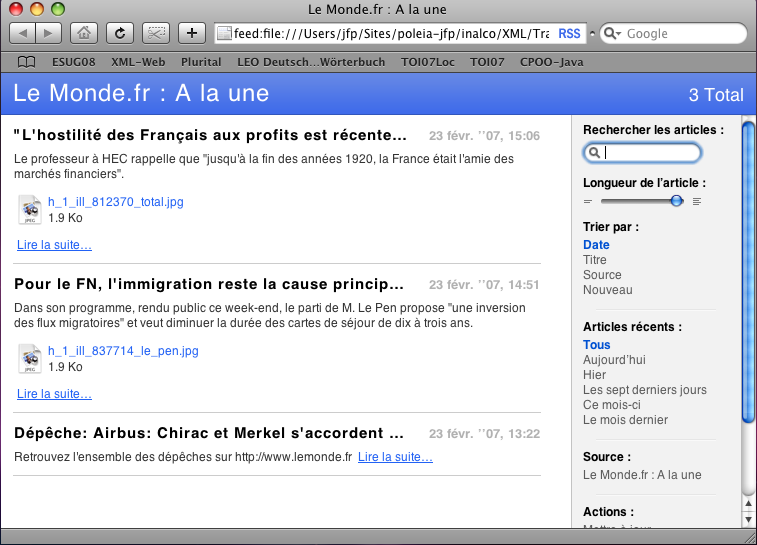The width and height of the screenshot is (757, 545).
Task: Open the TOI07Loc bookmark
Action: point(428,62)
